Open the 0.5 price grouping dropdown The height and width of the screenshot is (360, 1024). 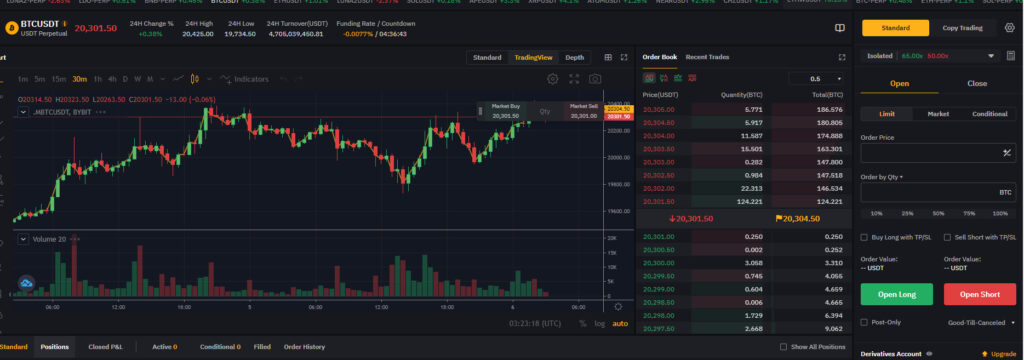coord(817,79)
